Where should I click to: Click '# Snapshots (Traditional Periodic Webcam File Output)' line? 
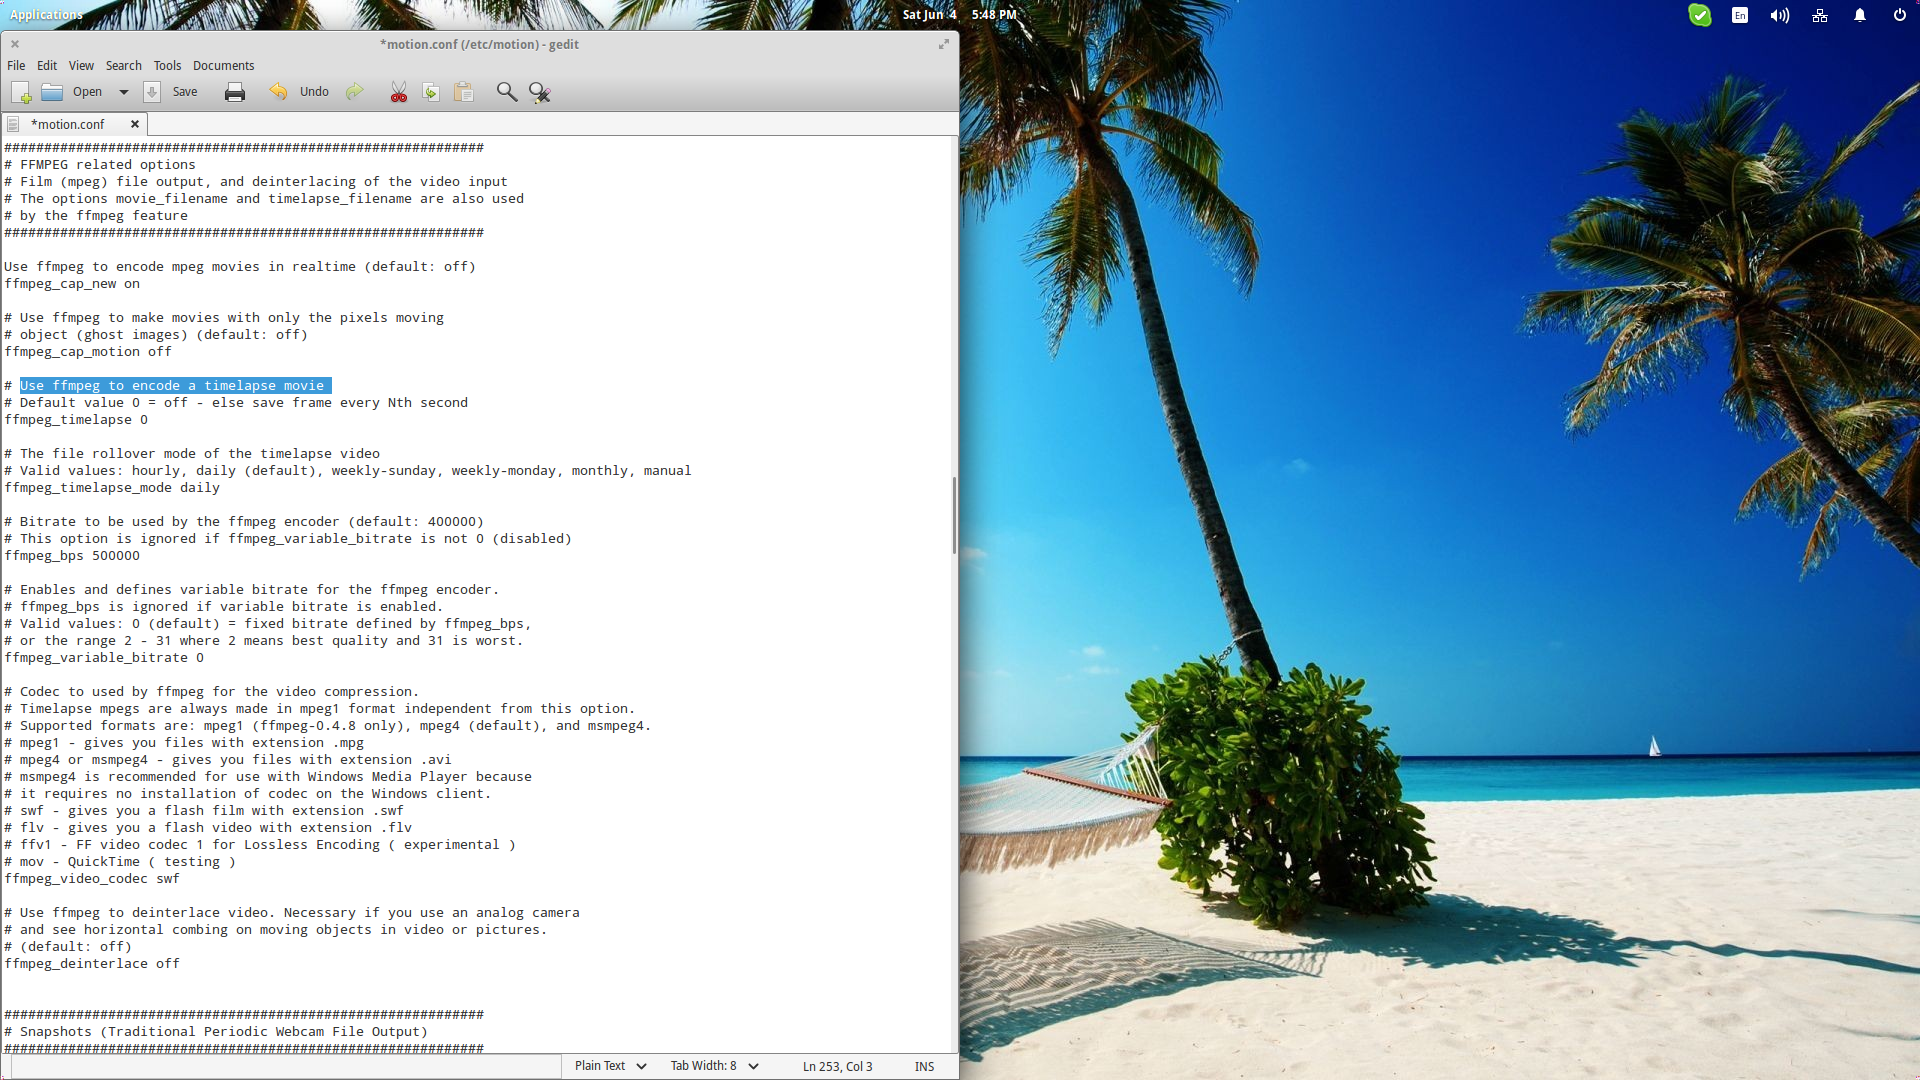(216, 1032)
